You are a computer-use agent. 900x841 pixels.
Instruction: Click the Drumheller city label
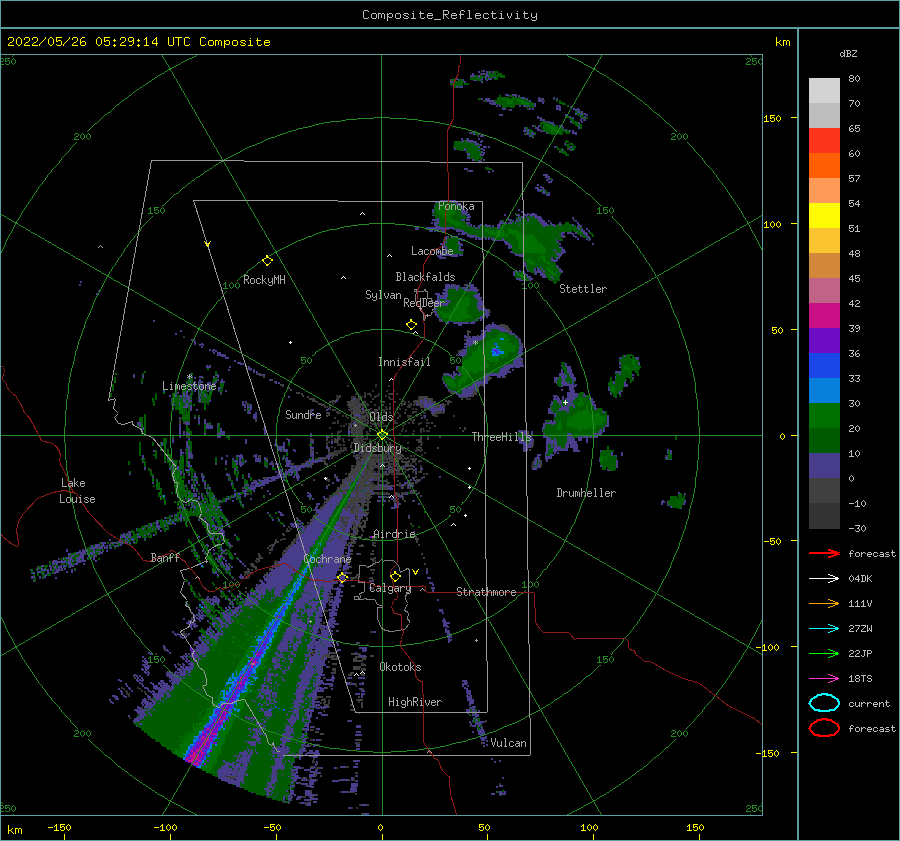pyautogui.click(x=586, y=493)
